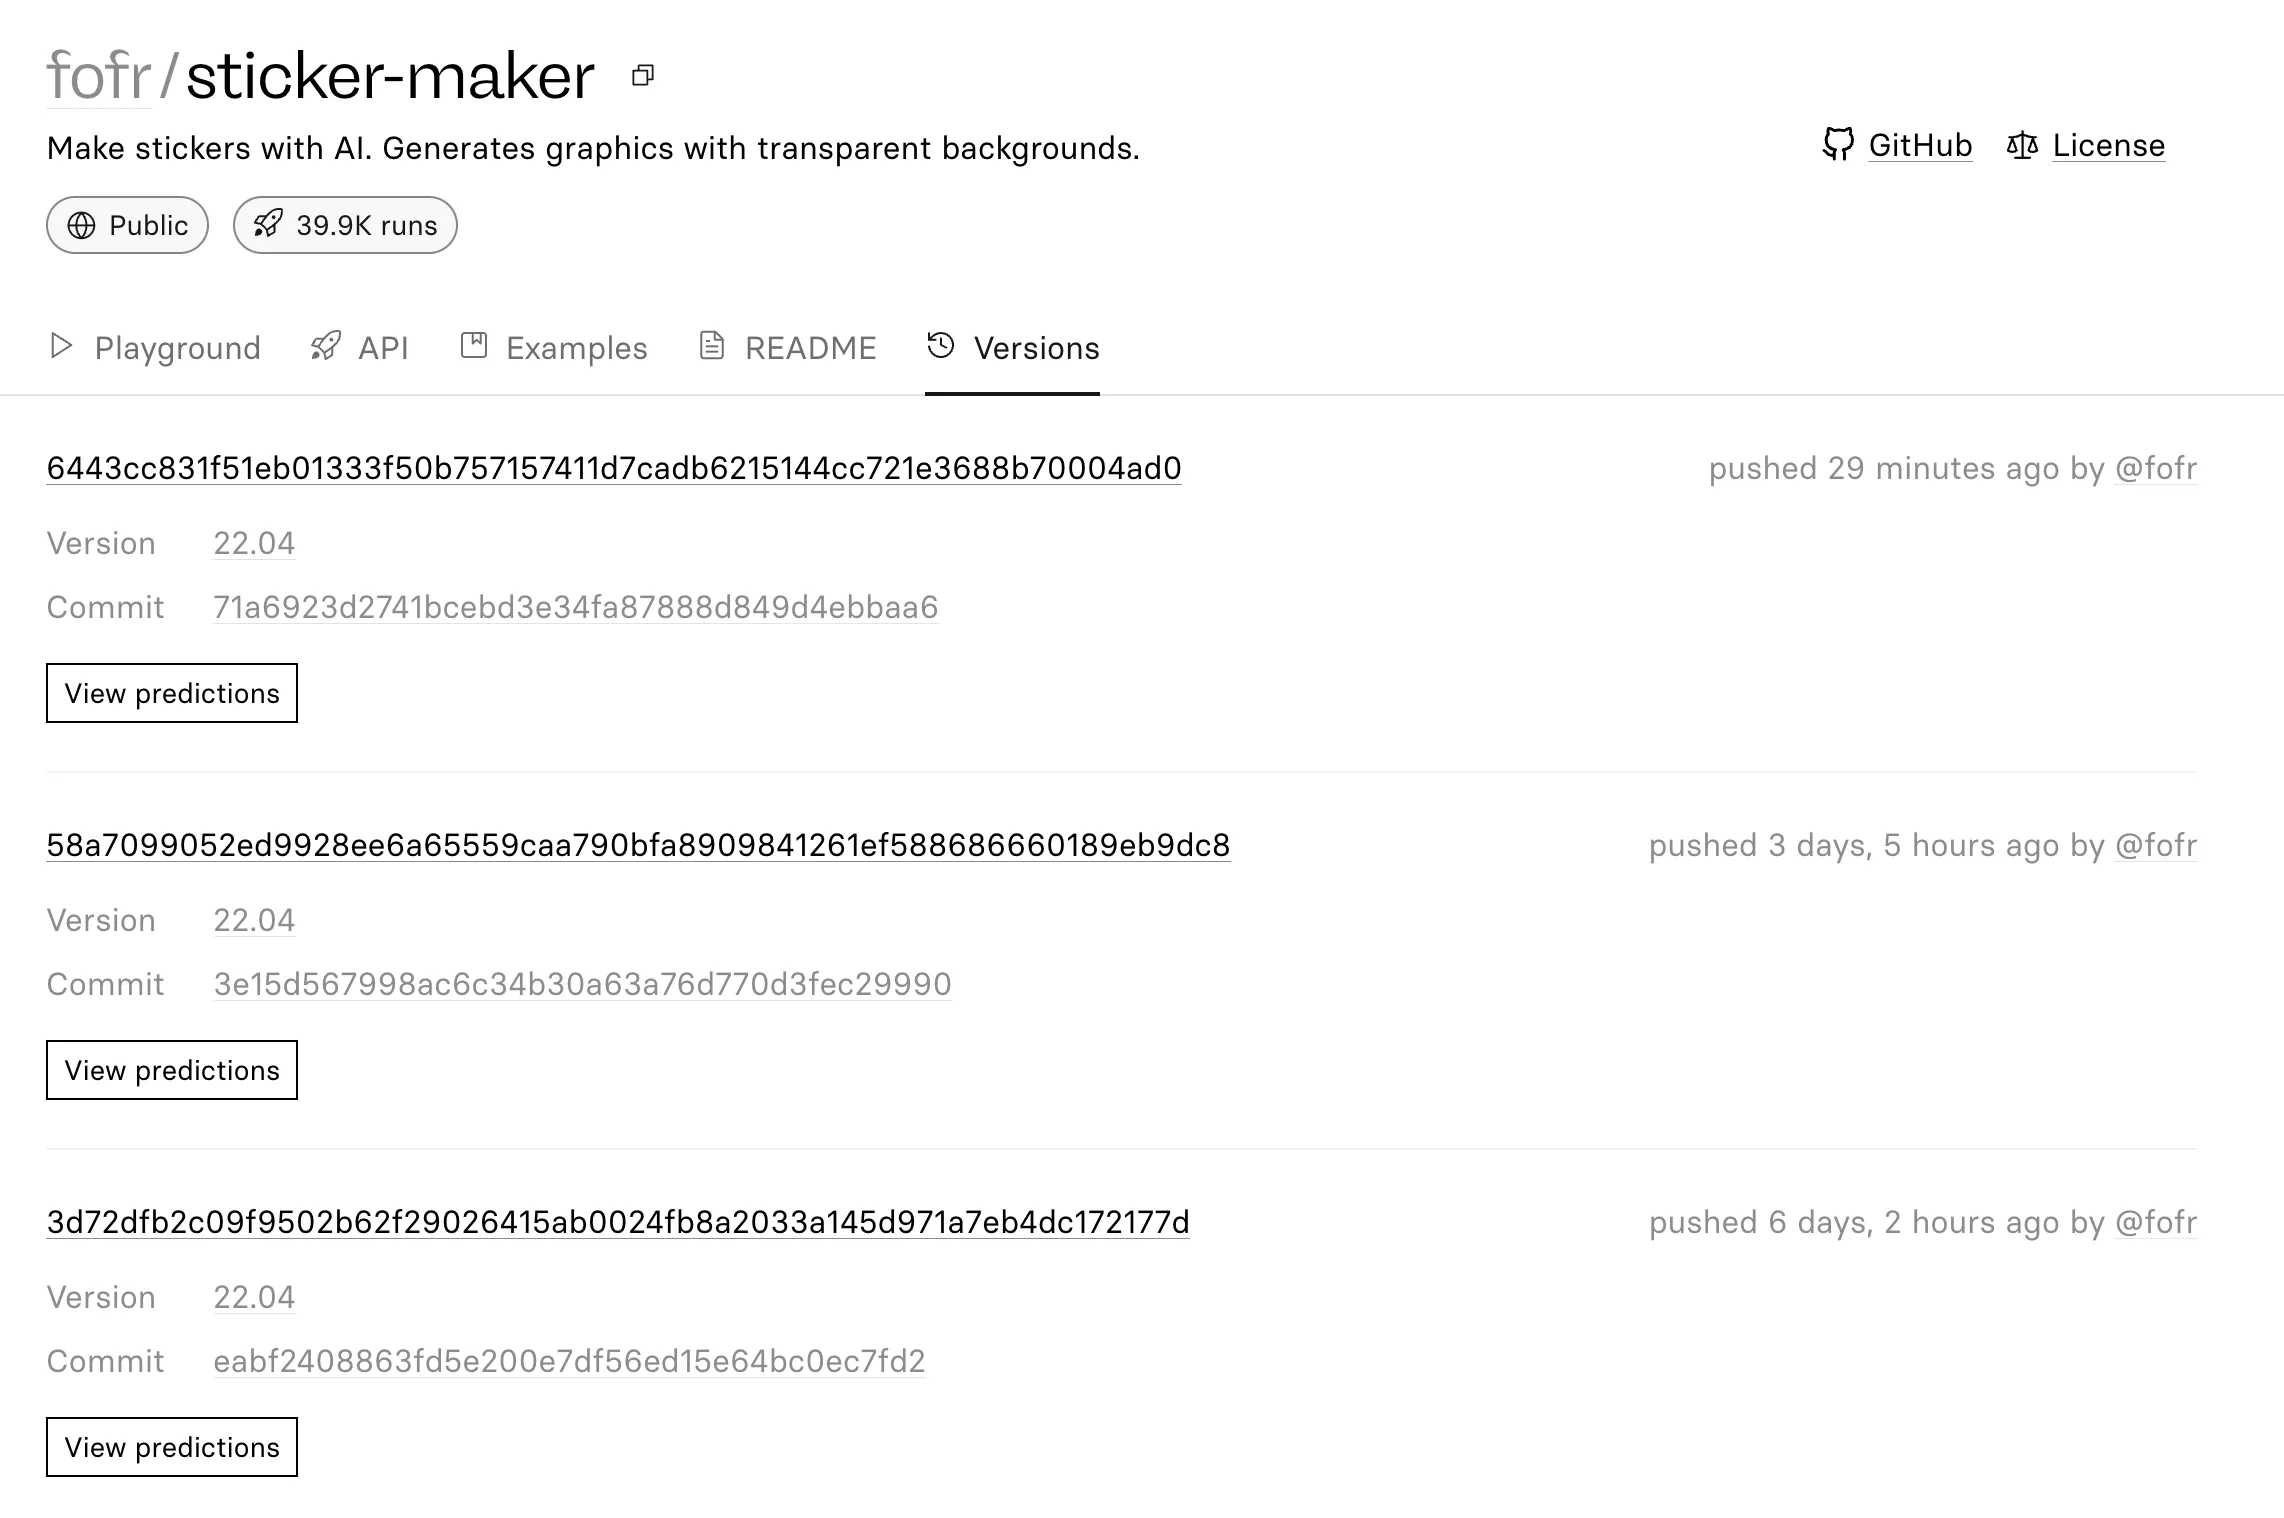Toggle Public visibility badge
The width and height of the screenshot is (2284, 1518).
coord(127,224)
